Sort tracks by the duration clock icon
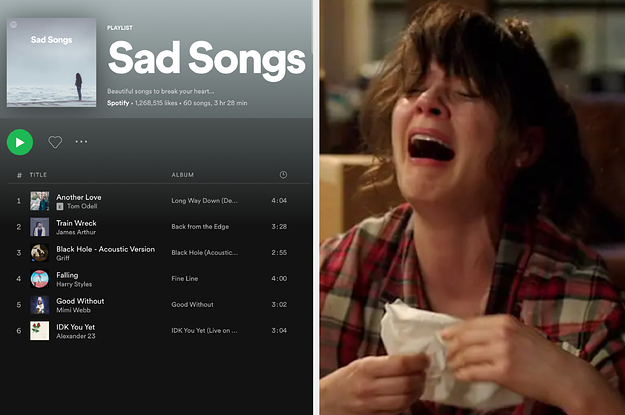625x415 pixels. pyautogui.click(x=283, y=175)
